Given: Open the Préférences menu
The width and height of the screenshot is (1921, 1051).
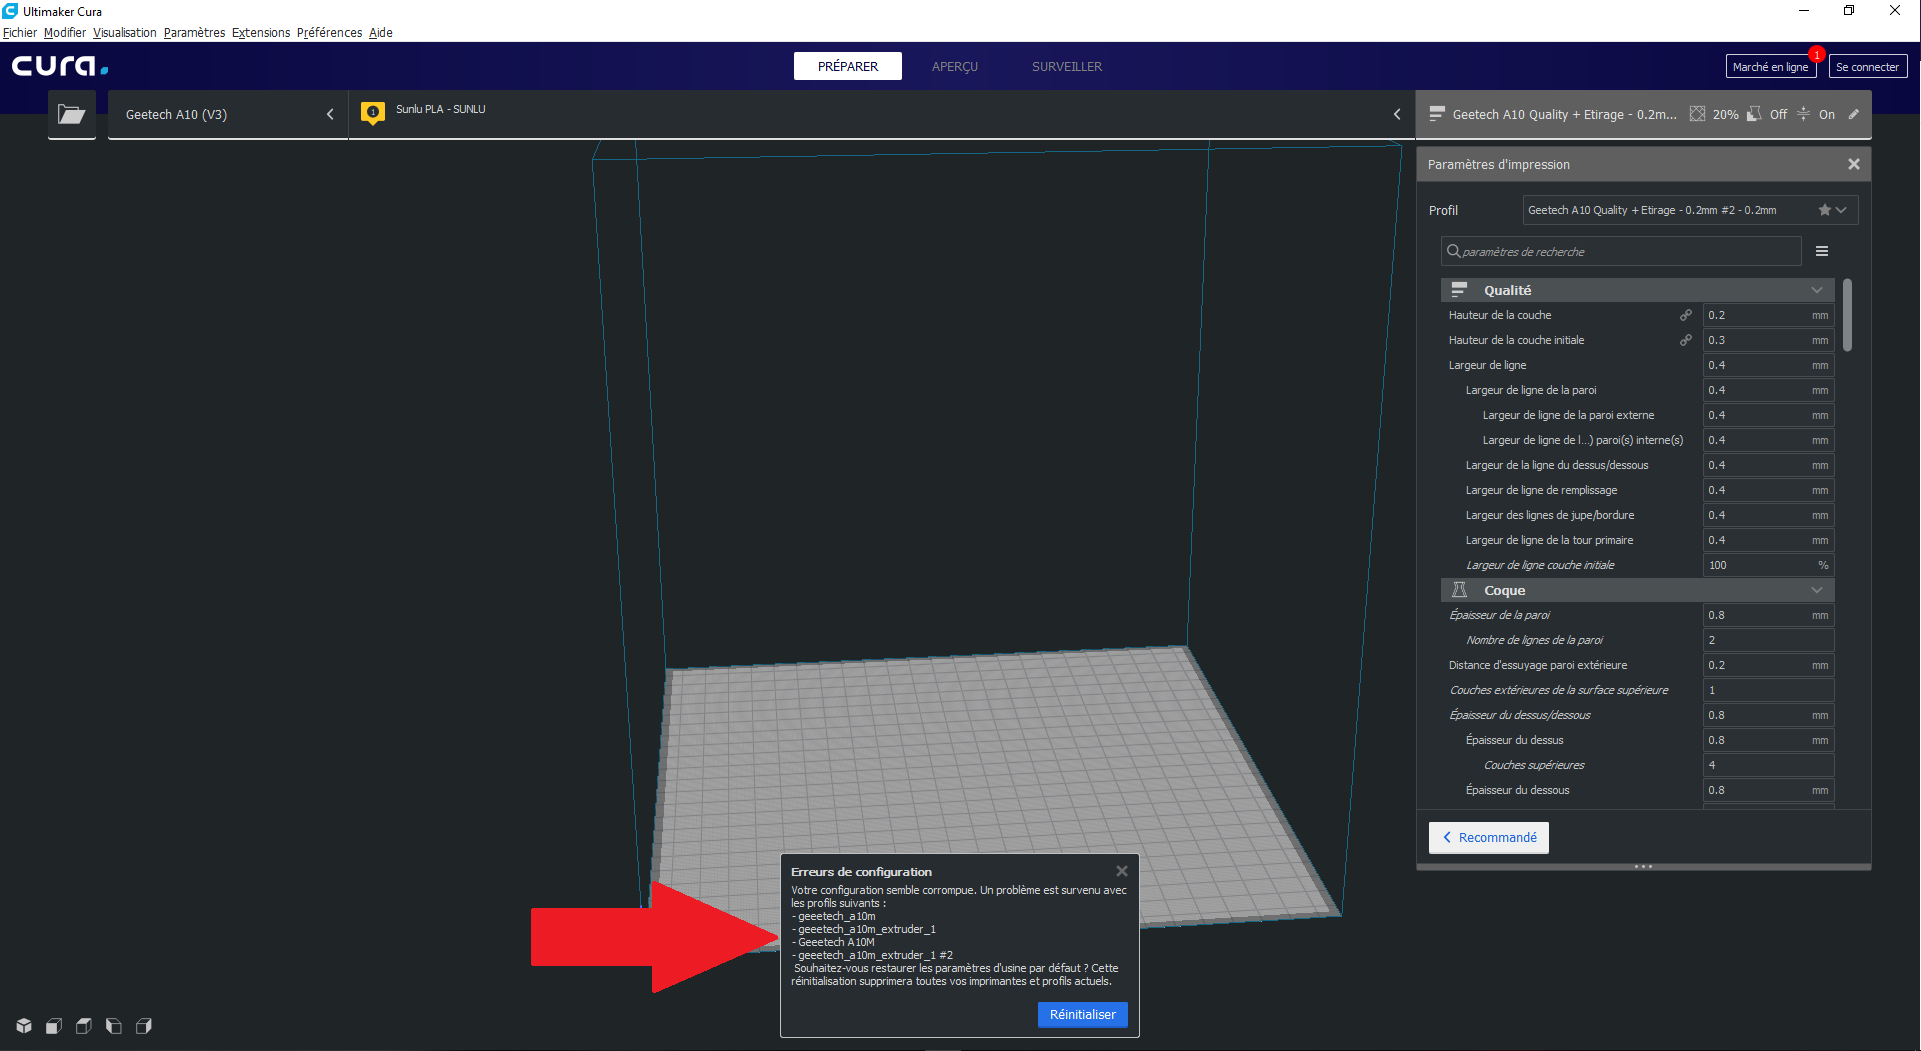Looking at the screenshot, I should pyautogui.click(x=330, y=33).
